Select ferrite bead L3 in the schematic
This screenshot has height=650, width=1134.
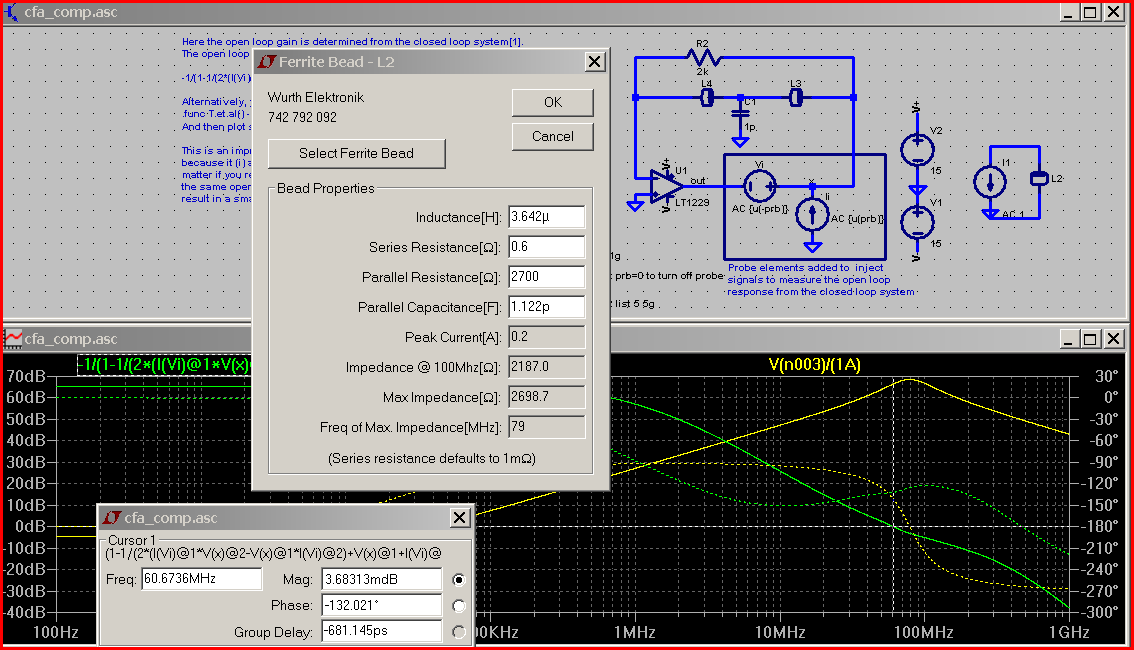pyautogui.click(x=796, y=97)
